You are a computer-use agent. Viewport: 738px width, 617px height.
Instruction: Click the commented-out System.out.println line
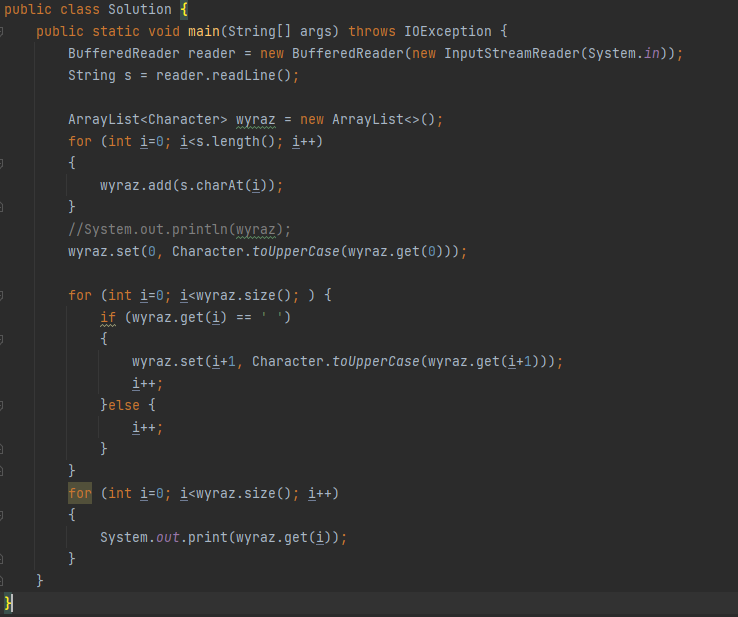tap(179, 229)
